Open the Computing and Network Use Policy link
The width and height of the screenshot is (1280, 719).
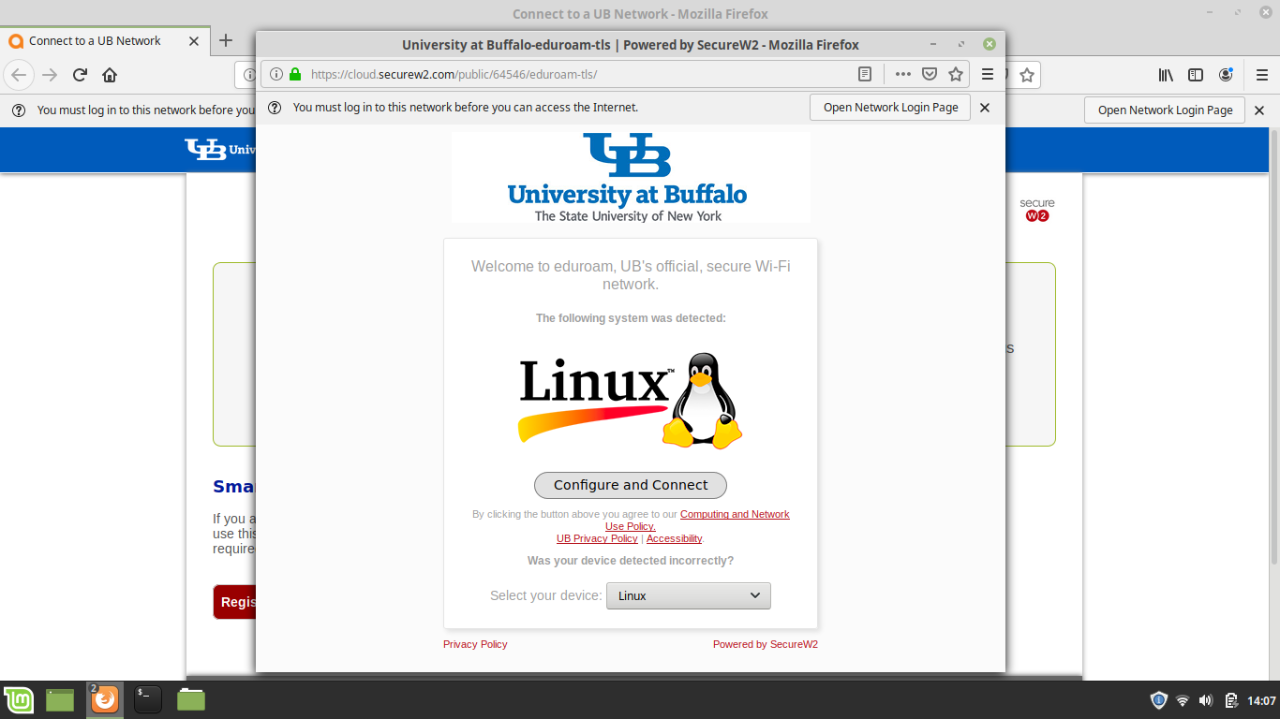point(734,514)
